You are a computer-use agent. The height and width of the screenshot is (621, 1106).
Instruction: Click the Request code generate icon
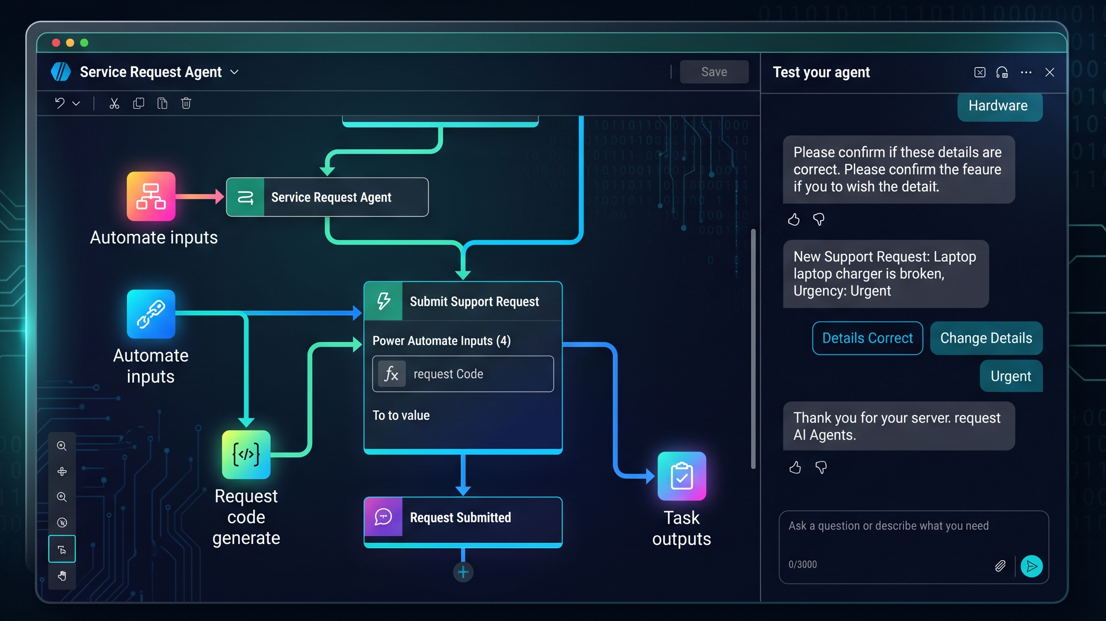click(246, 454)
